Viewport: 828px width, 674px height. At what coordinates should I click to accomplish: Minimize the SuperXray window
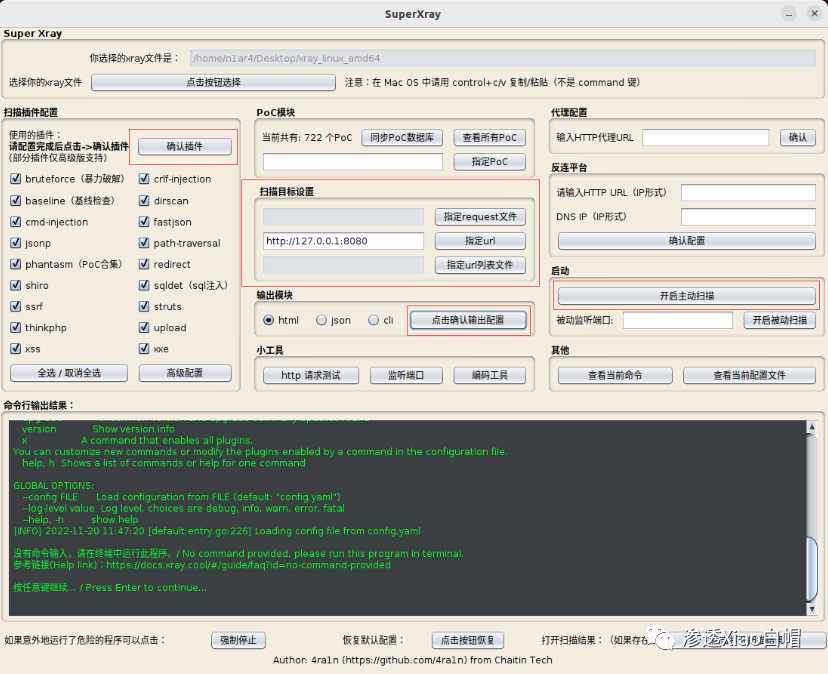[789, 14]
